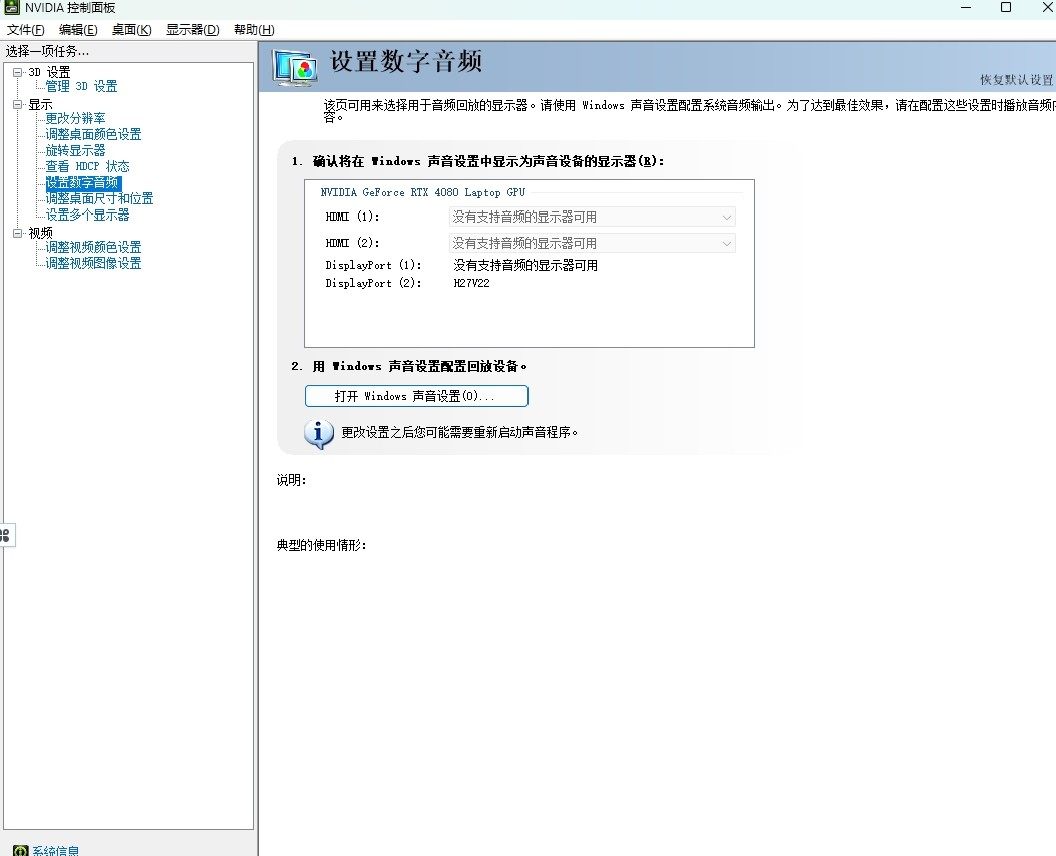Select 更改分辨率 in task tree
The width and height of the screenshot is (1056, 856).
point(75,119)
